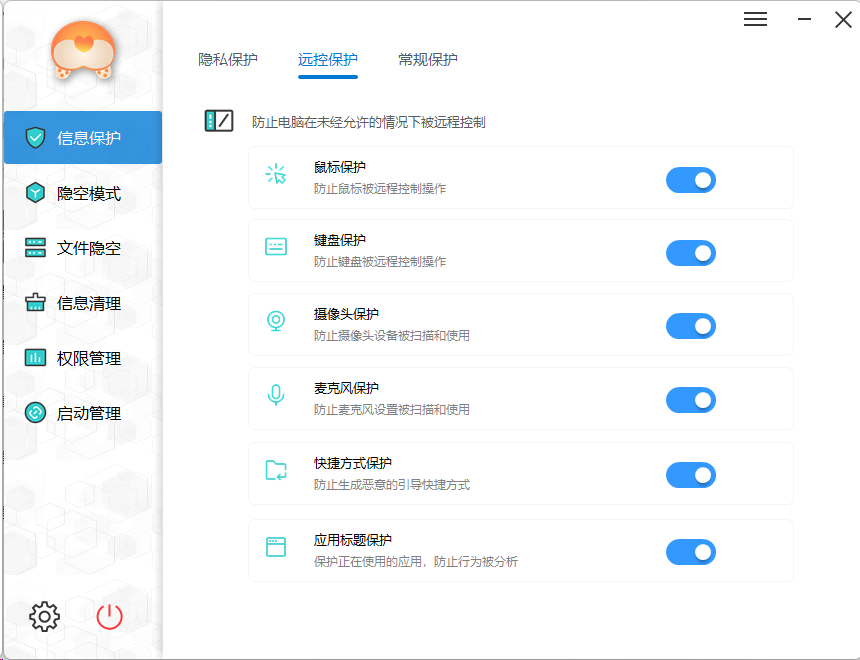Viewport: 860px width, 660px height.
Task: Click the mouse cursor icon for 鼠标保护
Action: 276,174
